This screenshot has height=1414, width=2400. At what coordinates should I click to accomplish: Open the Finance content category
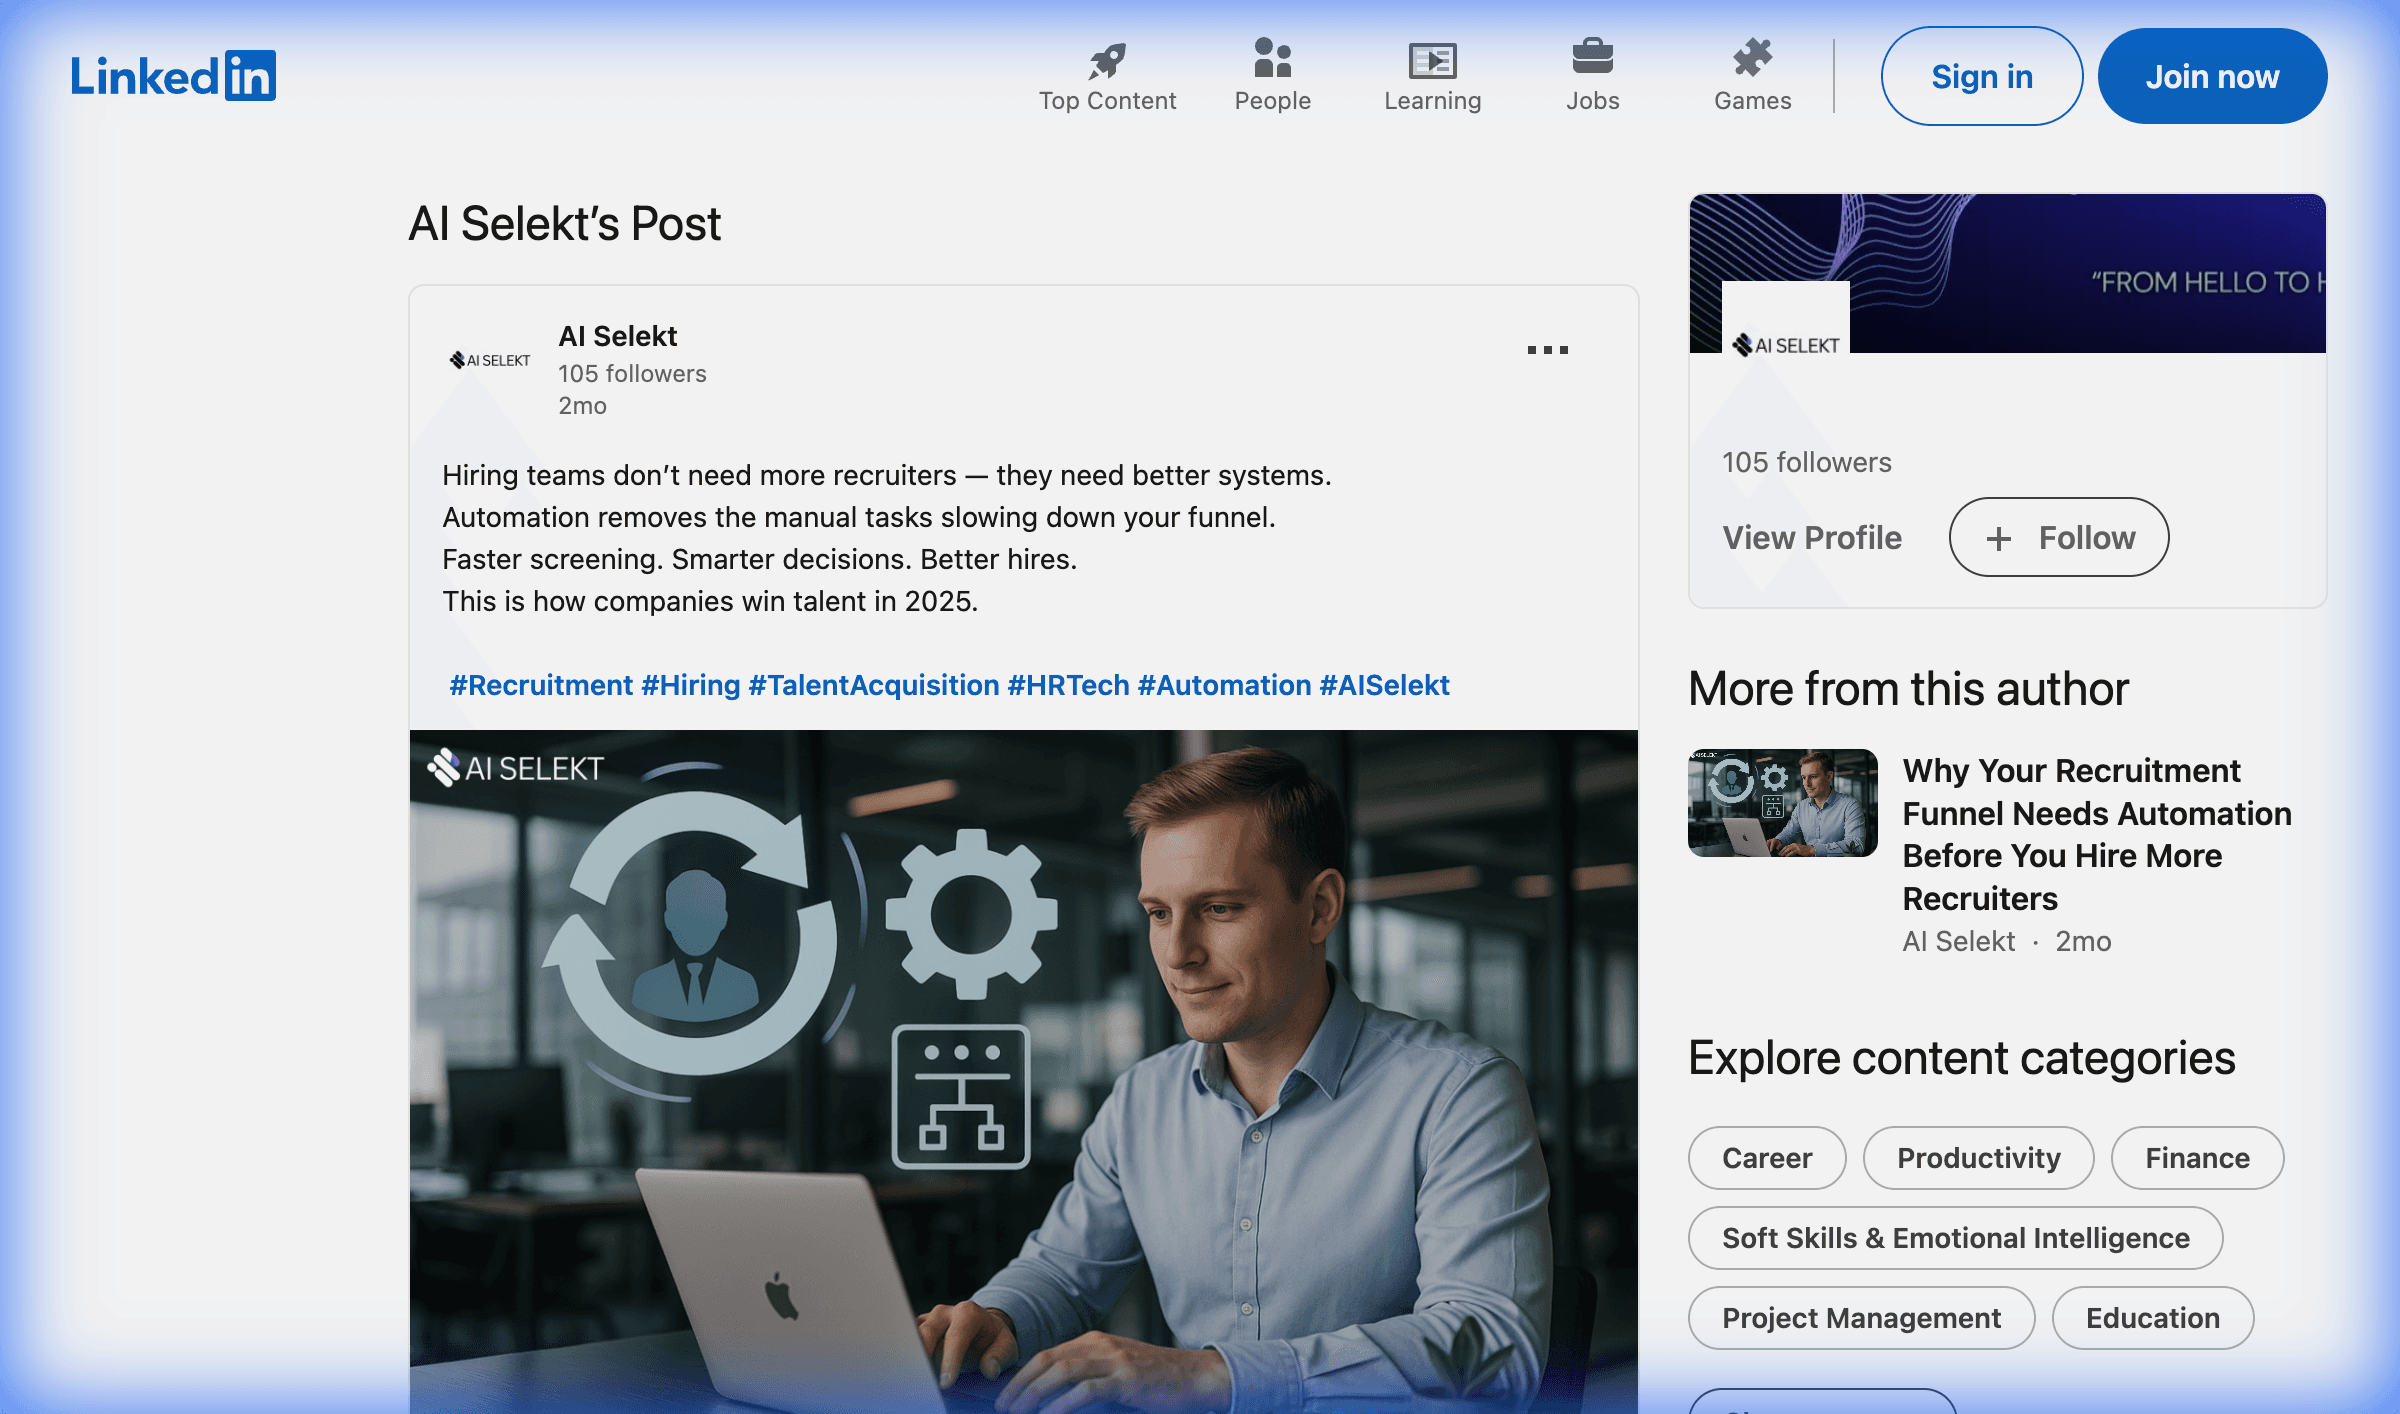(x=2197, y=1158)
